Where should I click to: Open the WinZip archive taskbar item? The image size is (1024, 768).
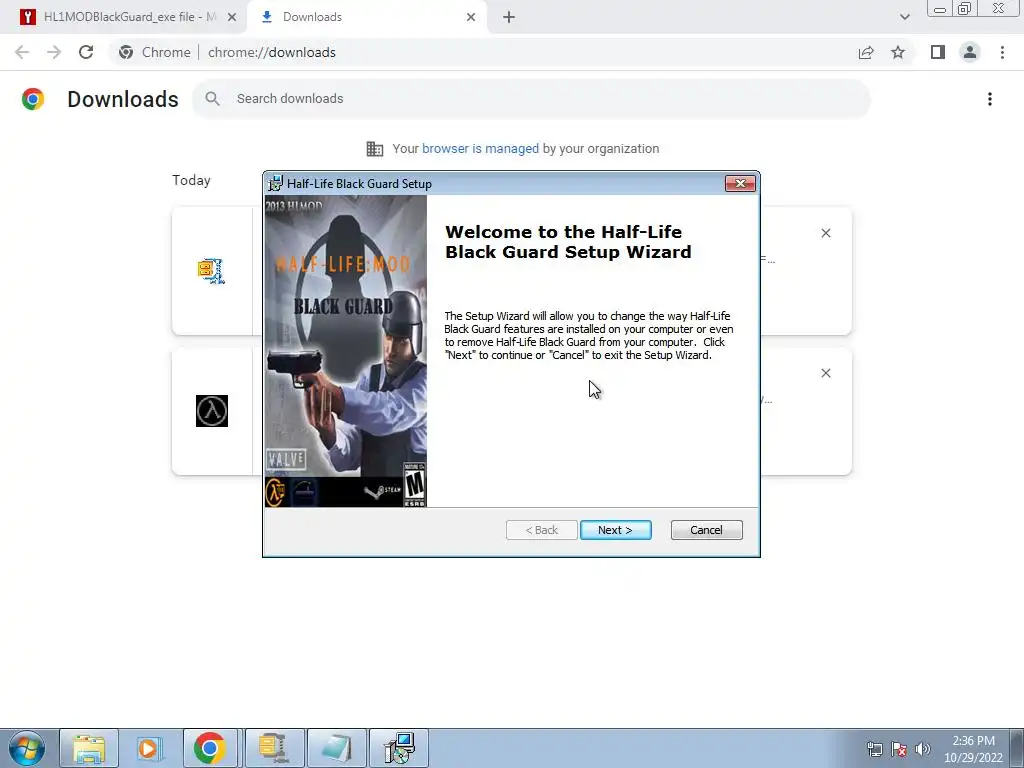pyautogui.click(x=274, y=748)
